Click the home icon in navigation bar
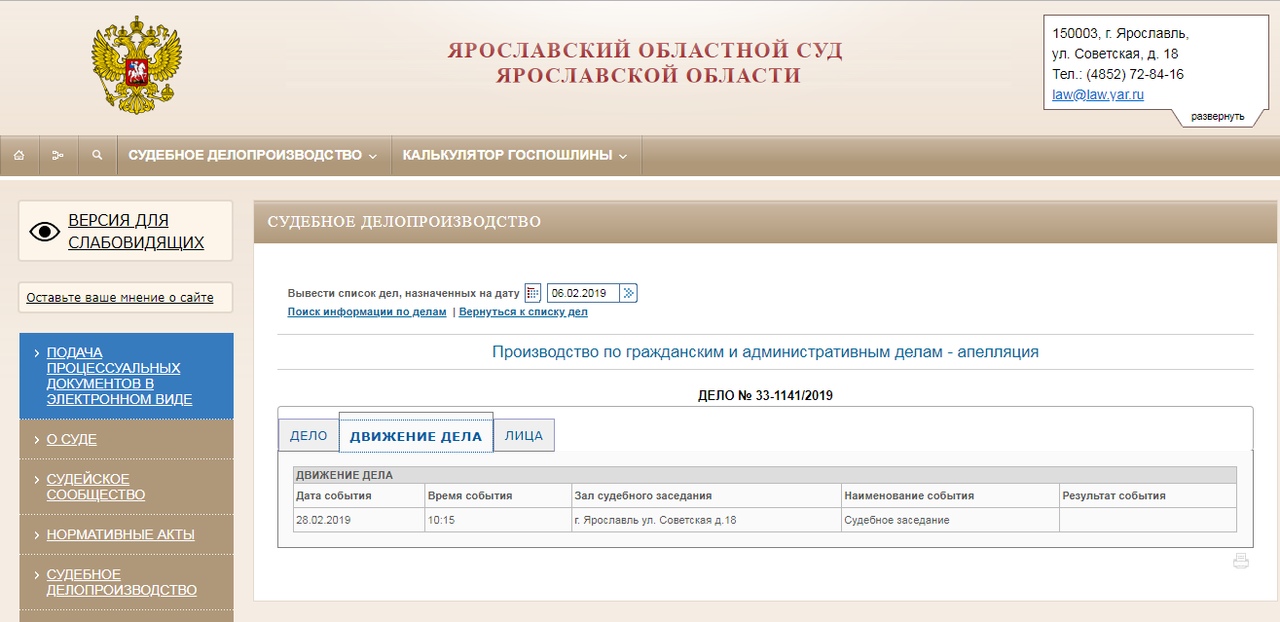Screen dimensions: 1280x622 (19, 156)
